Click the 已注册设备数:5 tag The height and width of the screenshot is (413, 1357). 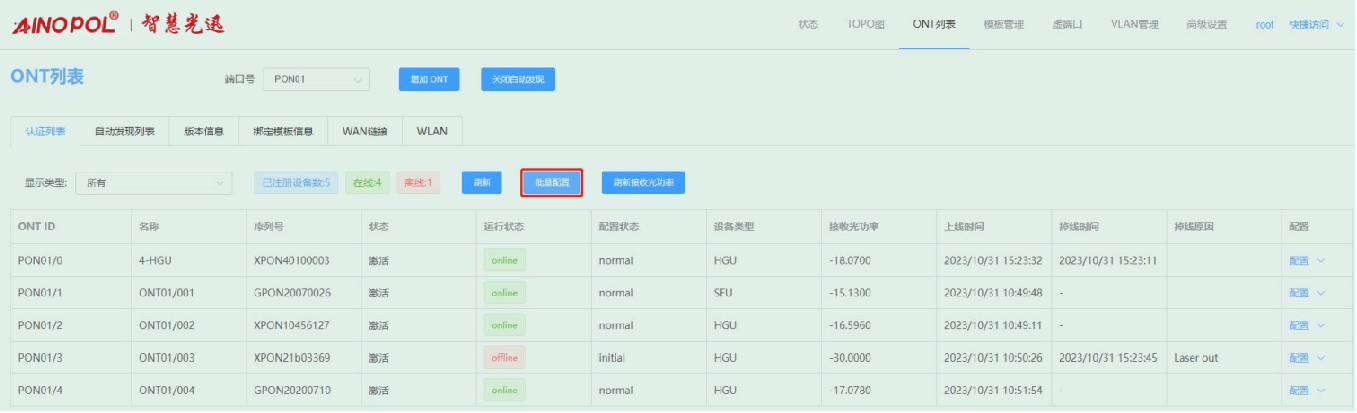[x=296, y=183]
